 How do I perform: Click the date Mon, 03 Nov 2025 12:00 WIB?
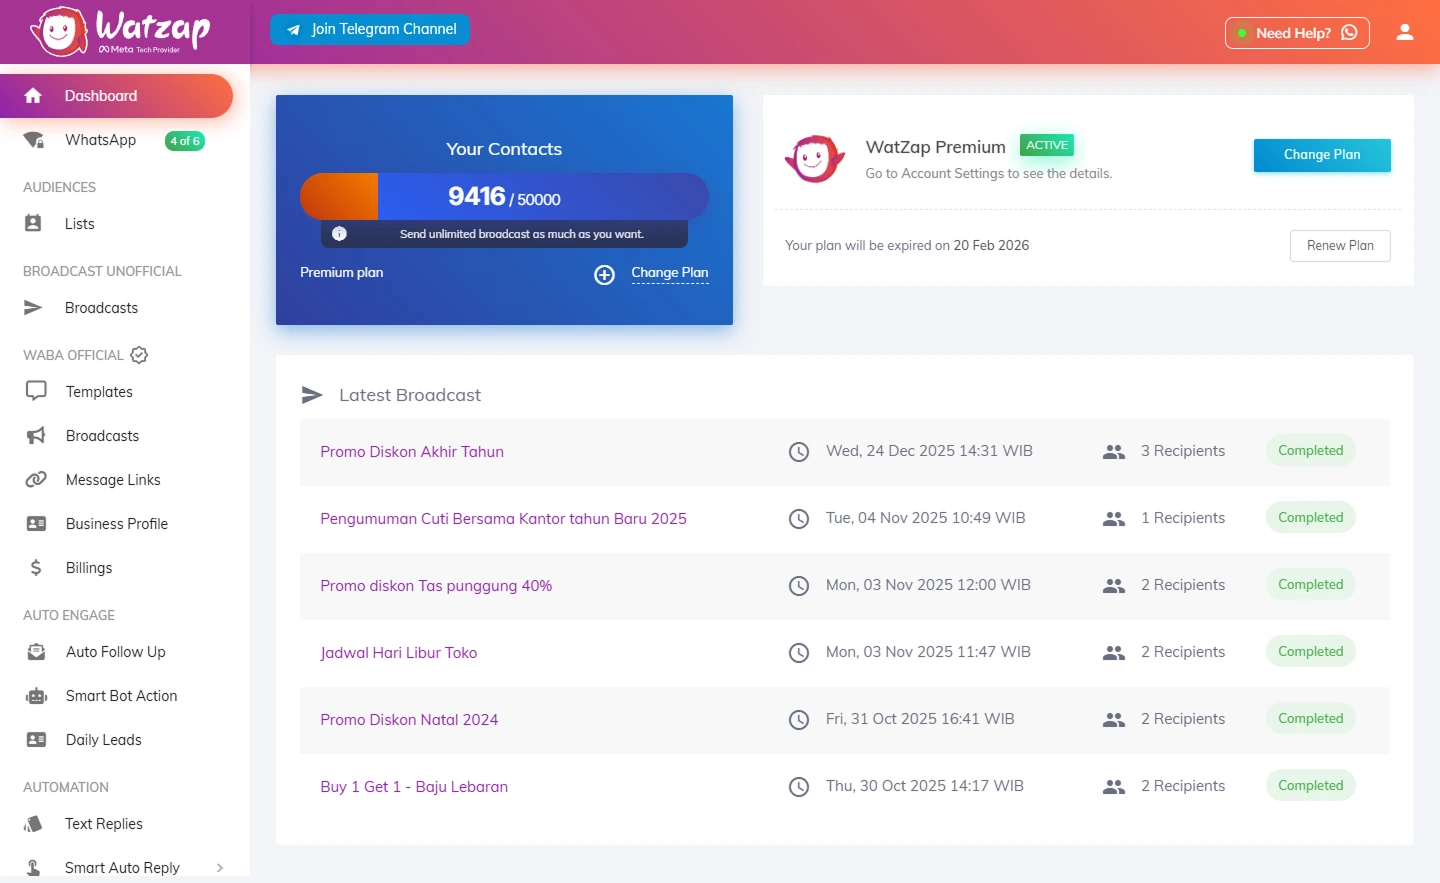(x=928, y=585)
